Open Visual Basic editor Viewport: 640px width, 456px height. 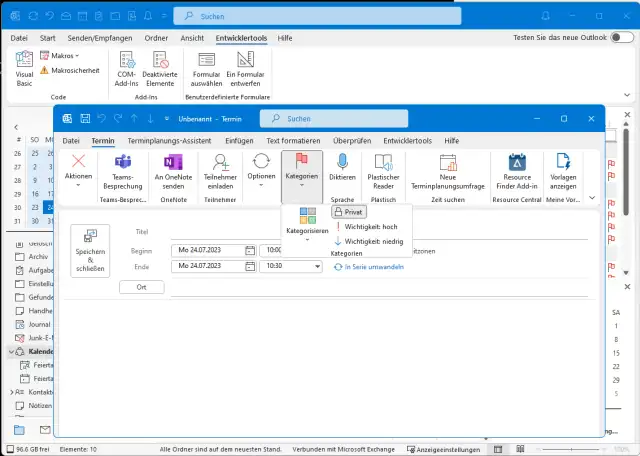click(25, 67)
